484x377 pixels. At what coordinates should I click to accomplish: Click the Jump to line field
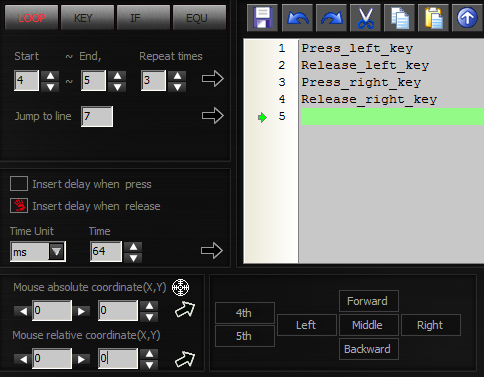(97, 116)
